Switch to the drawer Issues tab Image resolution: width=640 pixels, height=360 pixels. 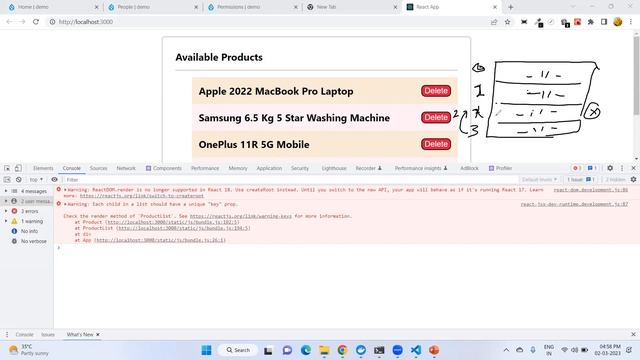pyautogui.click(x=48, y=334)
